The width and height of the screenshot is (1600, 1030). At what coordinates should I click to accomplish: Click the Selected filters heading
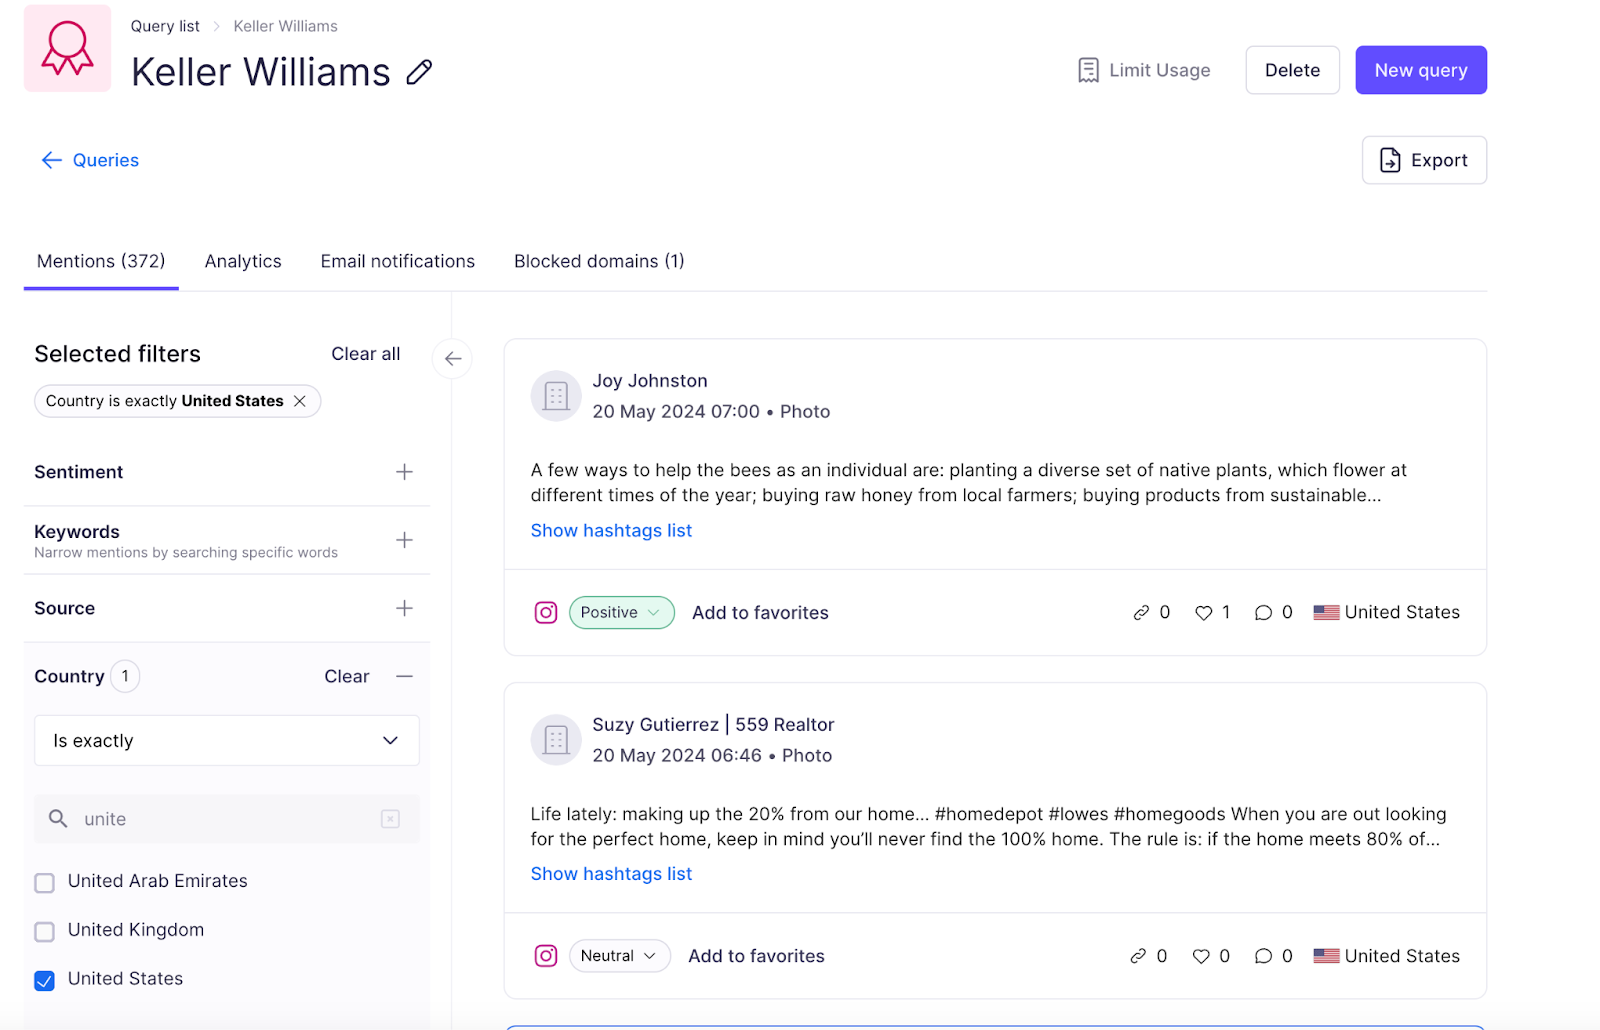pyautogui.click(x=118, y=354)
